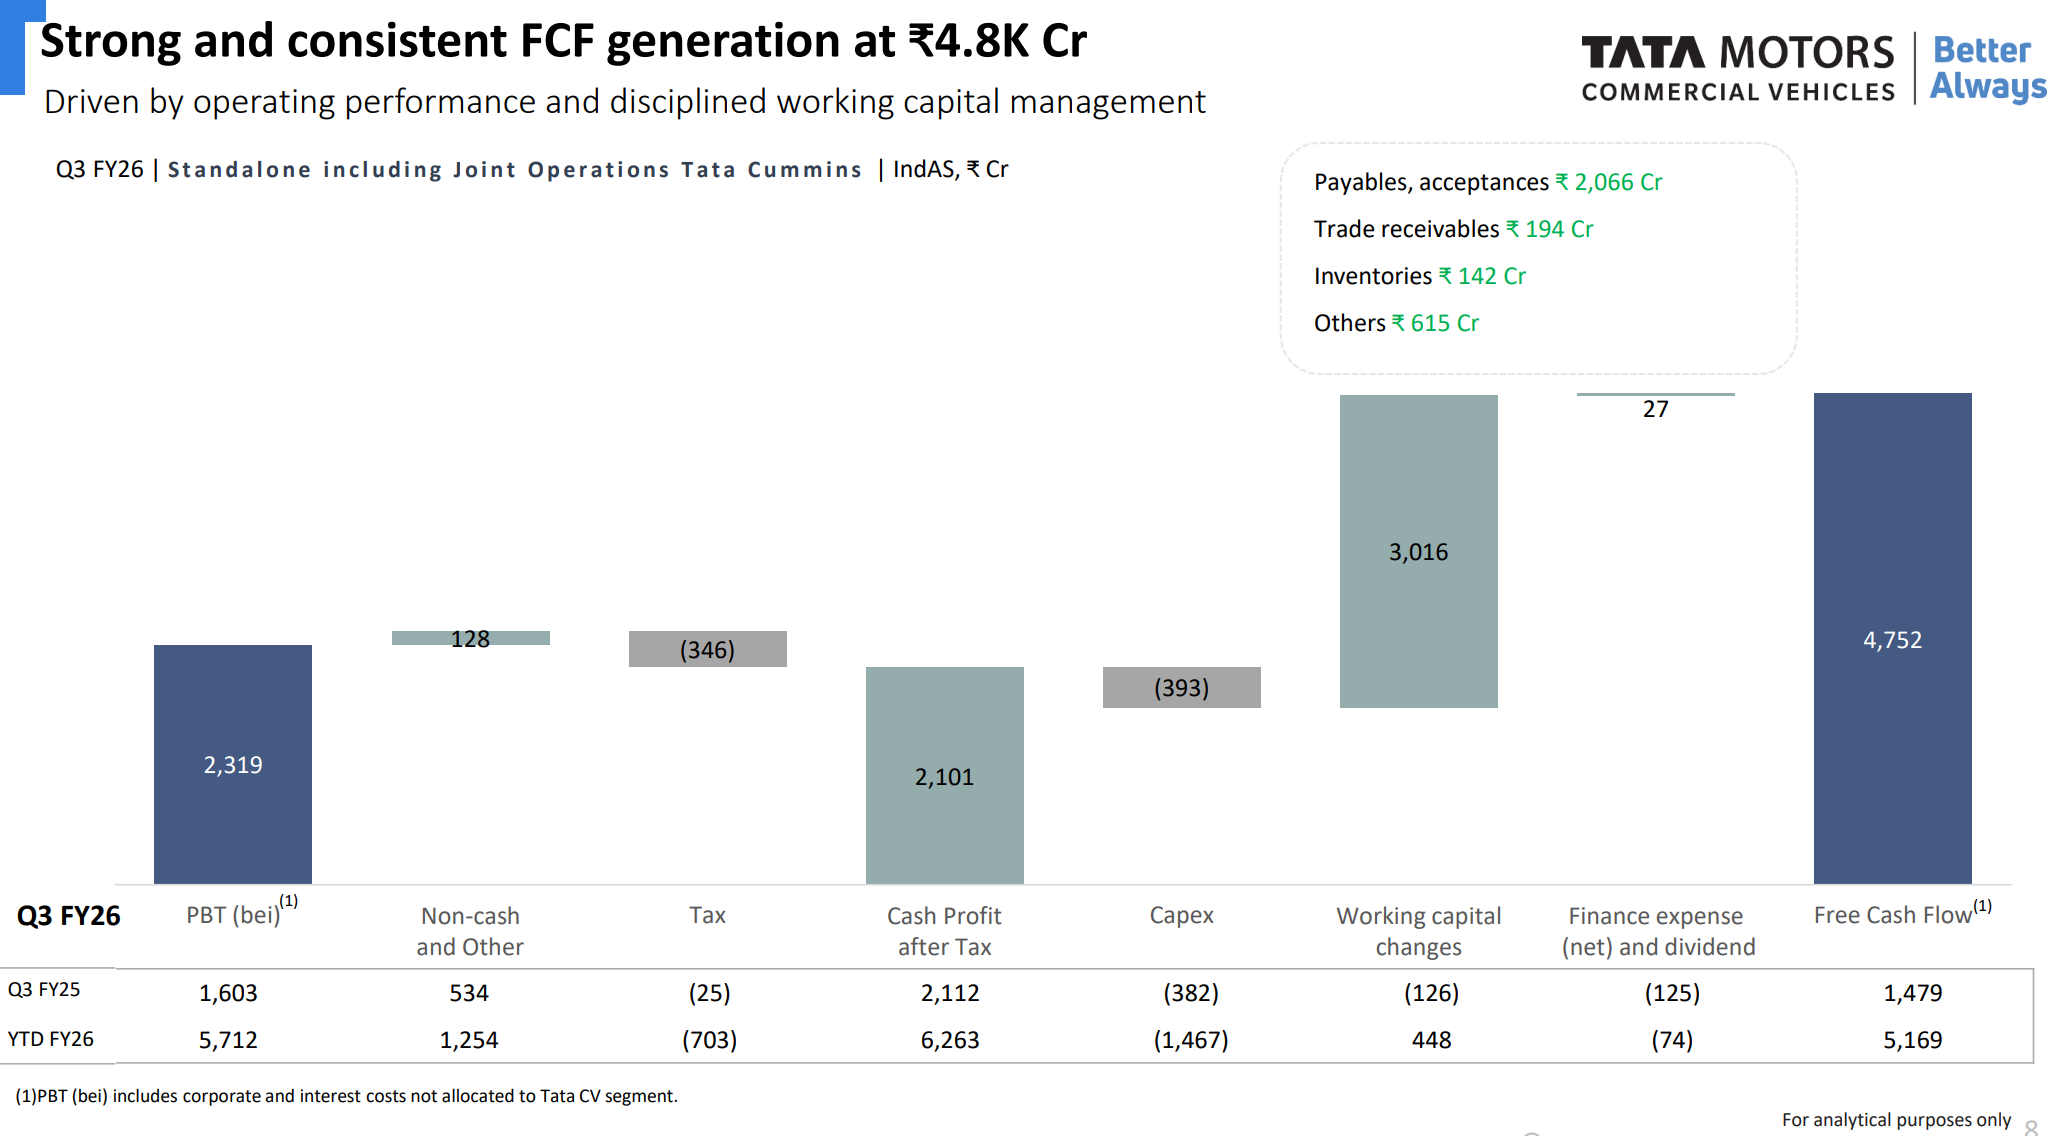The height and width of the screenshot is (1136, 2065).
Task: Select the Q3 FY25 row label
Action: click(x=44, y=990)
